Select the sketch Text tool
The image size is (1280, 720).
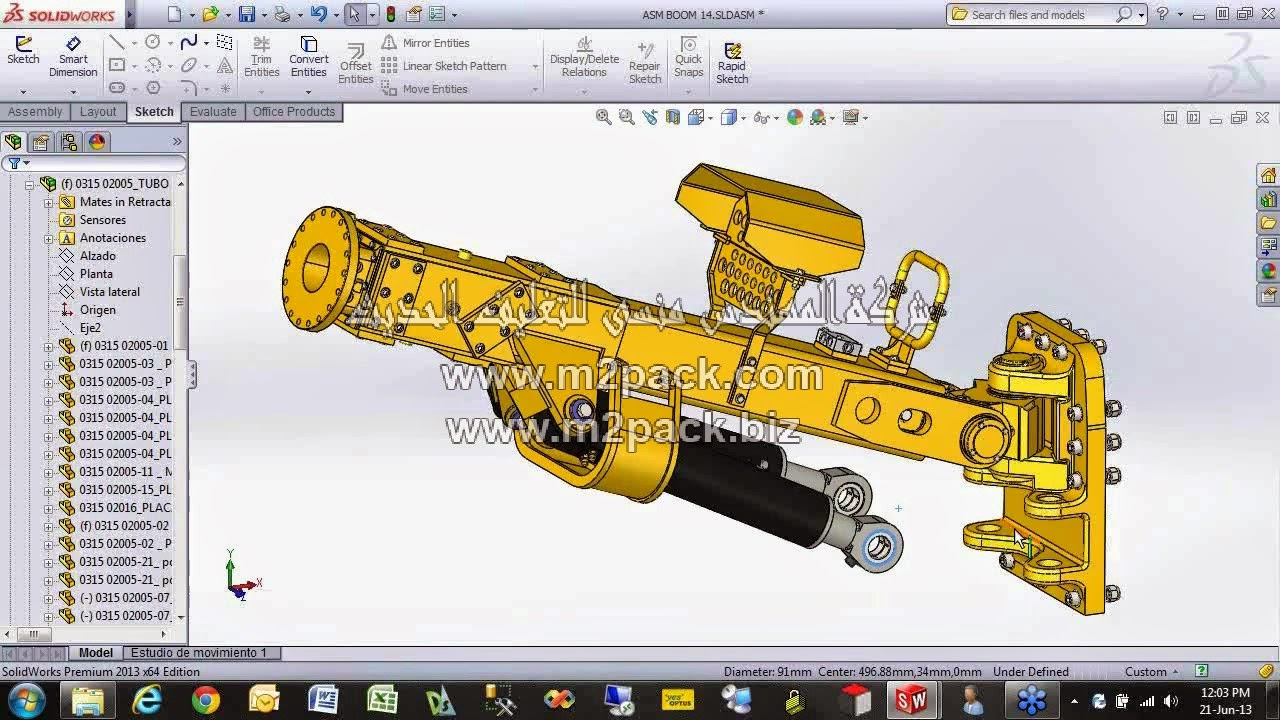coord(225,65)
